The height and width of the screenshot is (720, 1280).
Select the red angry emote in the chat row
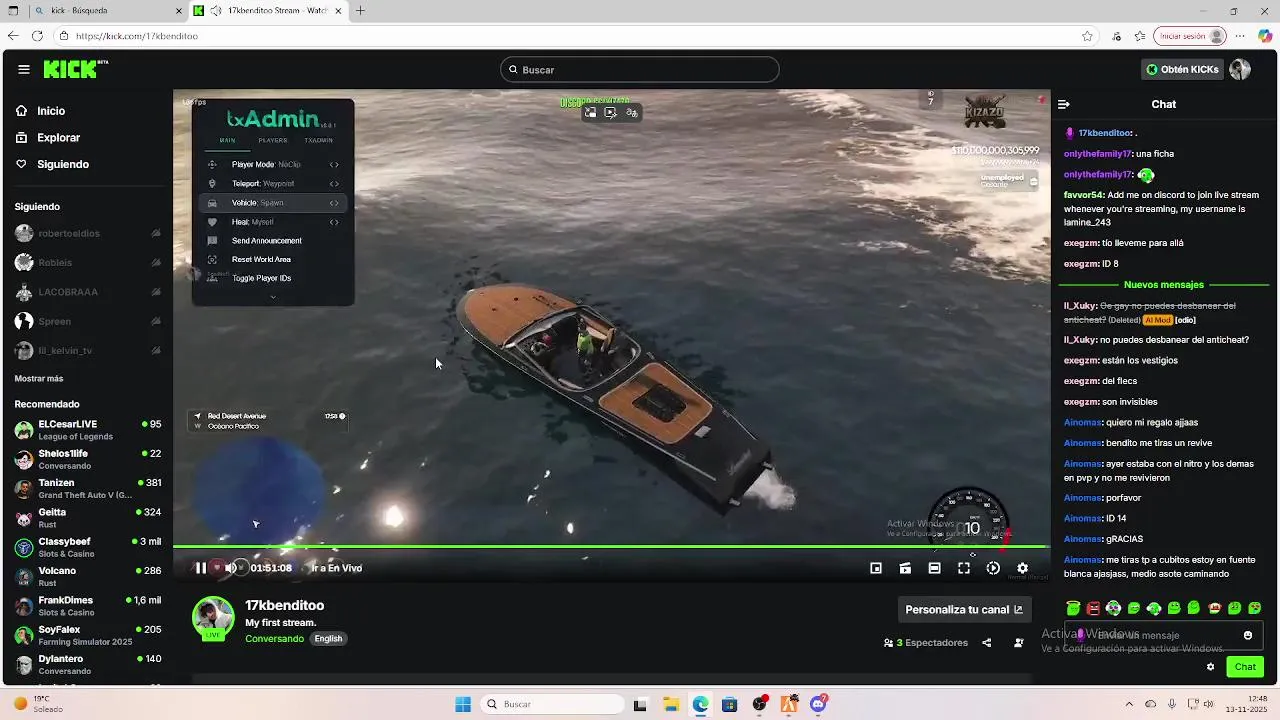tap(1093, 608)
